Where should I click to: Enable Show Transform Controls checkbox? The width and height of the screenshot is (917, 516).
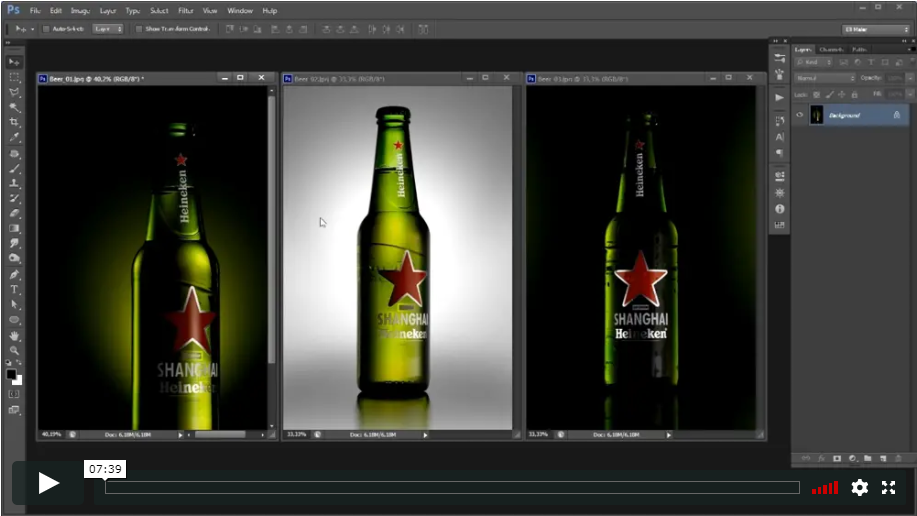coord(139,29)
